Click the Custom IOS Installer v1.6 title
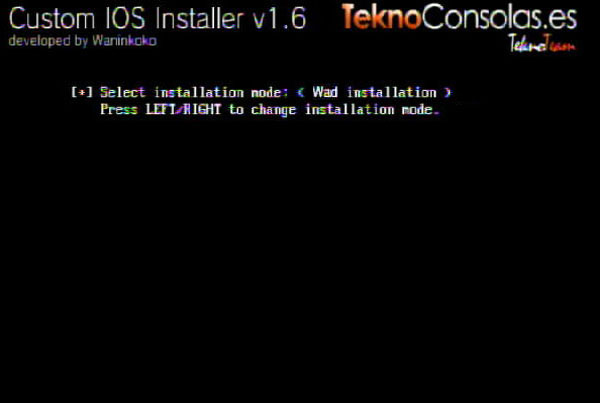This screenshot has height=403, width=600. 157,18
